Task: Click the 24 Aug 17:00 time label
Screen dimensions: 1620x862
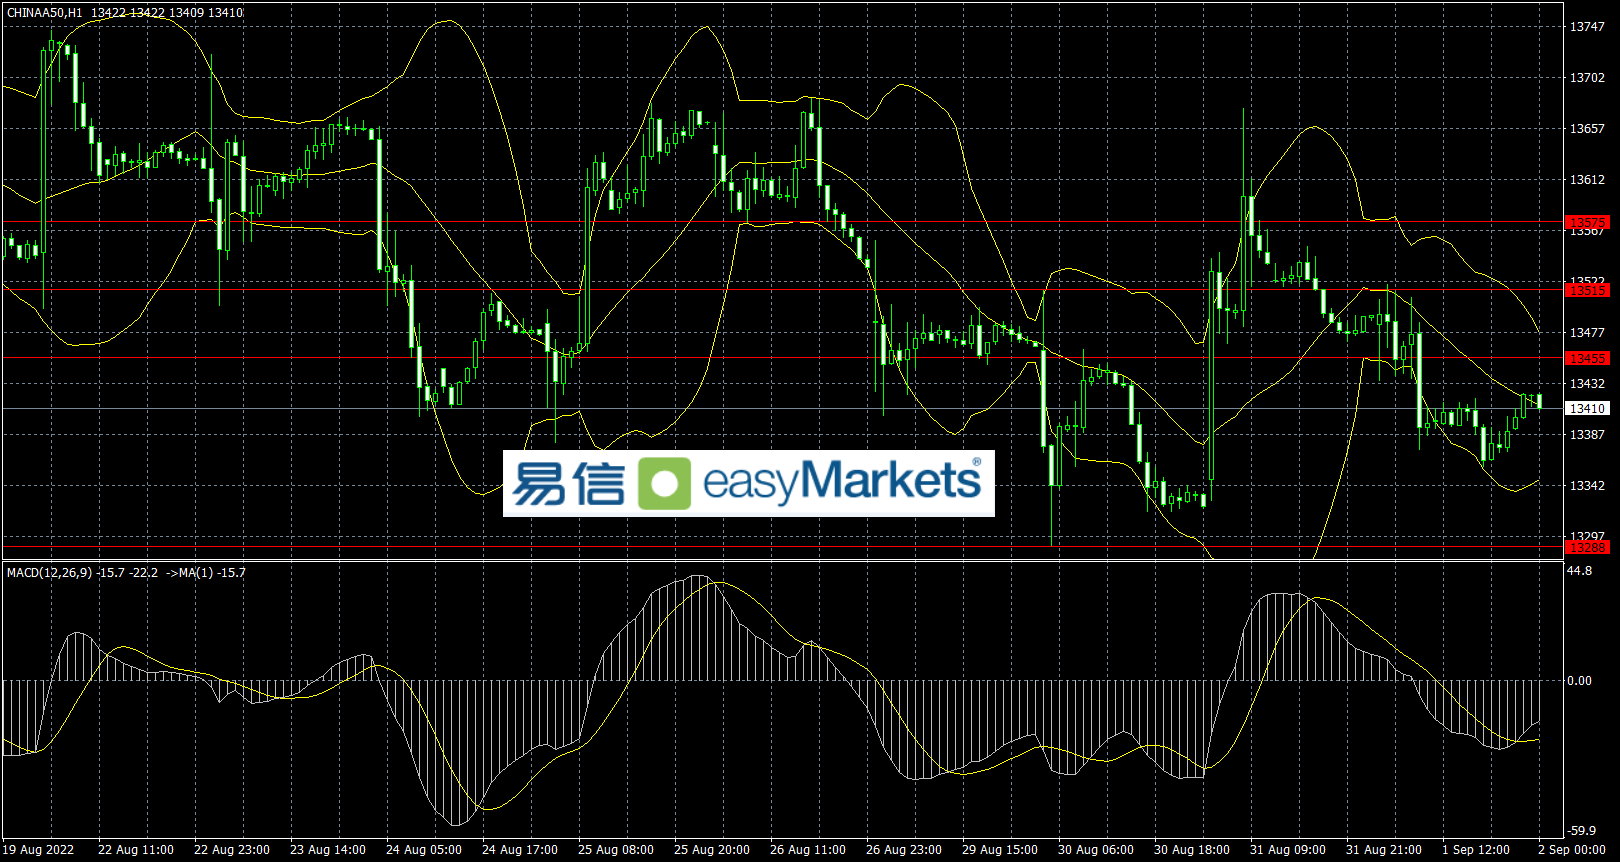Action: 520,850
